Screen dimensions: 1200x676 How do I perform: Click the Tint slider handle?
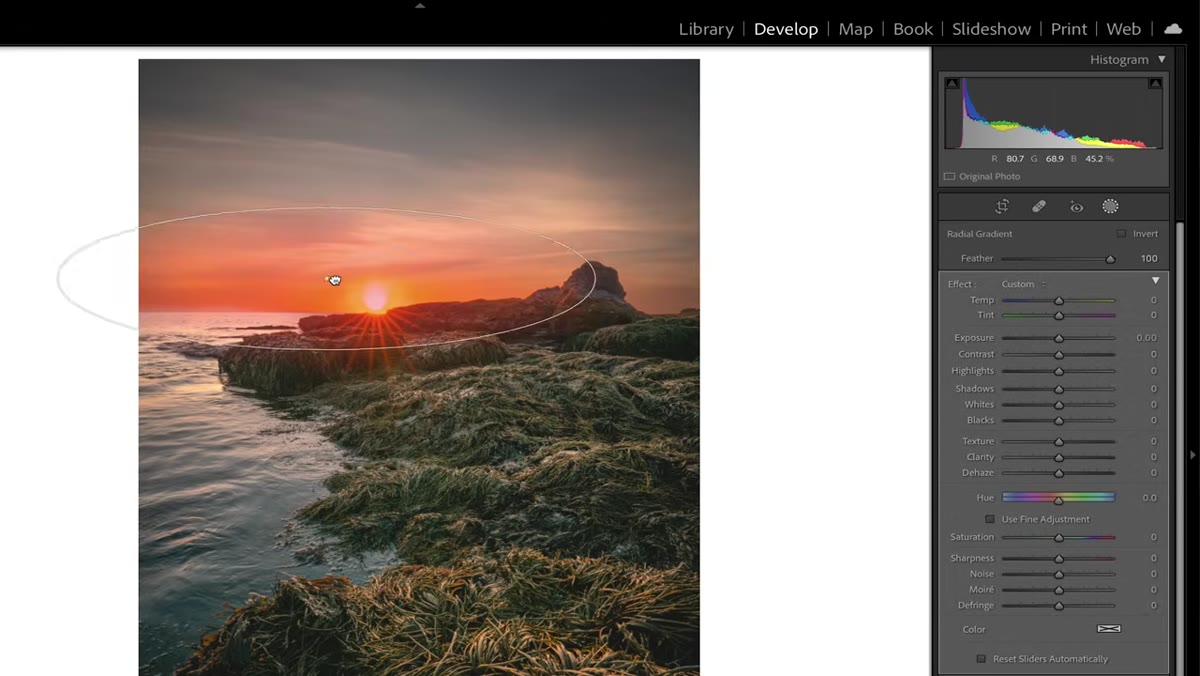1059,316
